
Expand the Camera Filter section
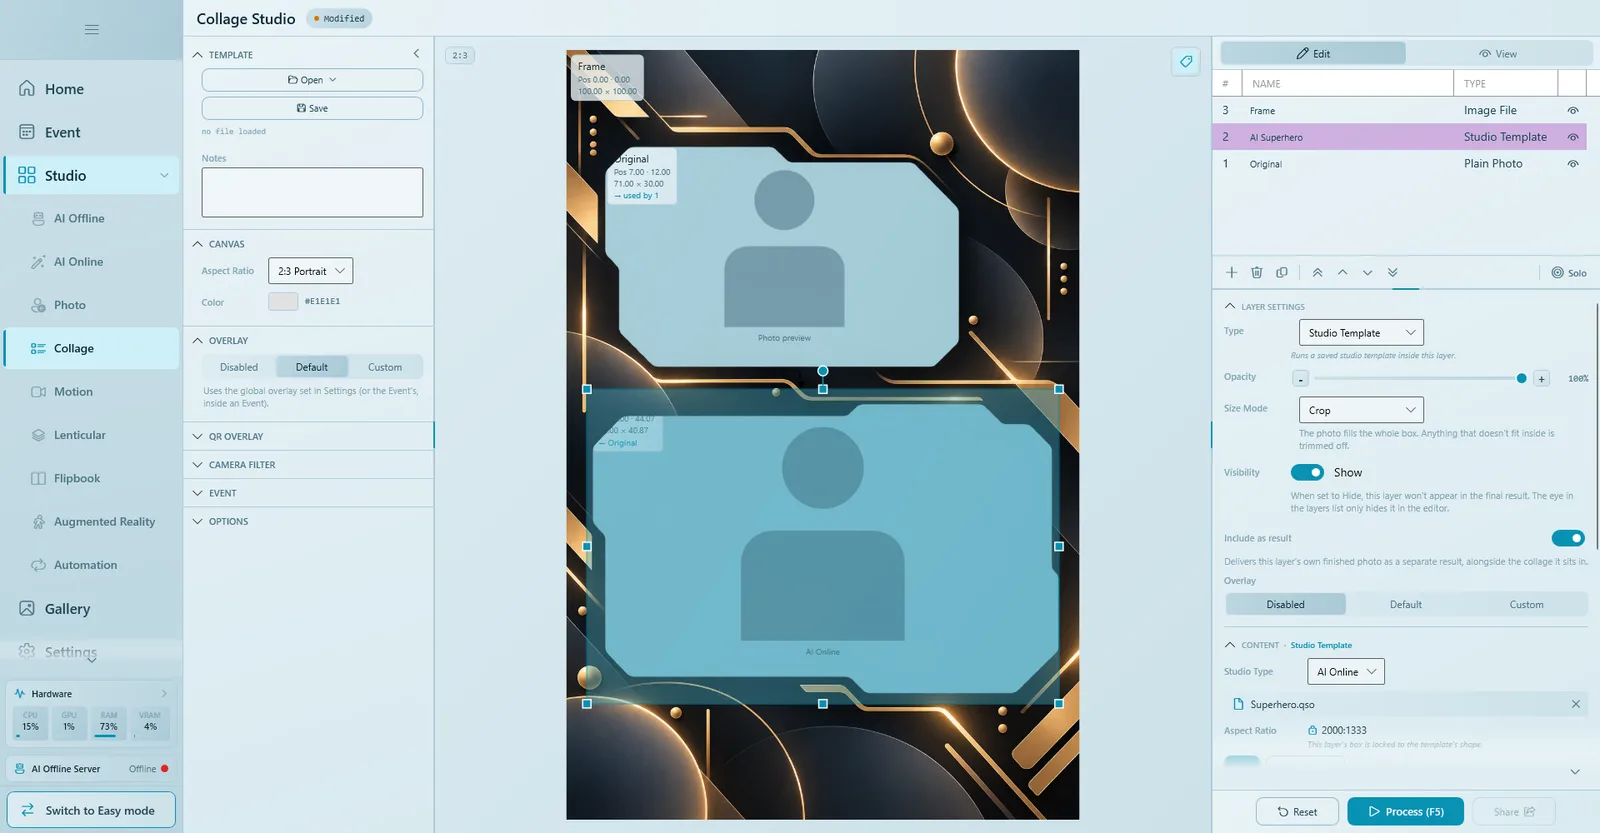309,465
